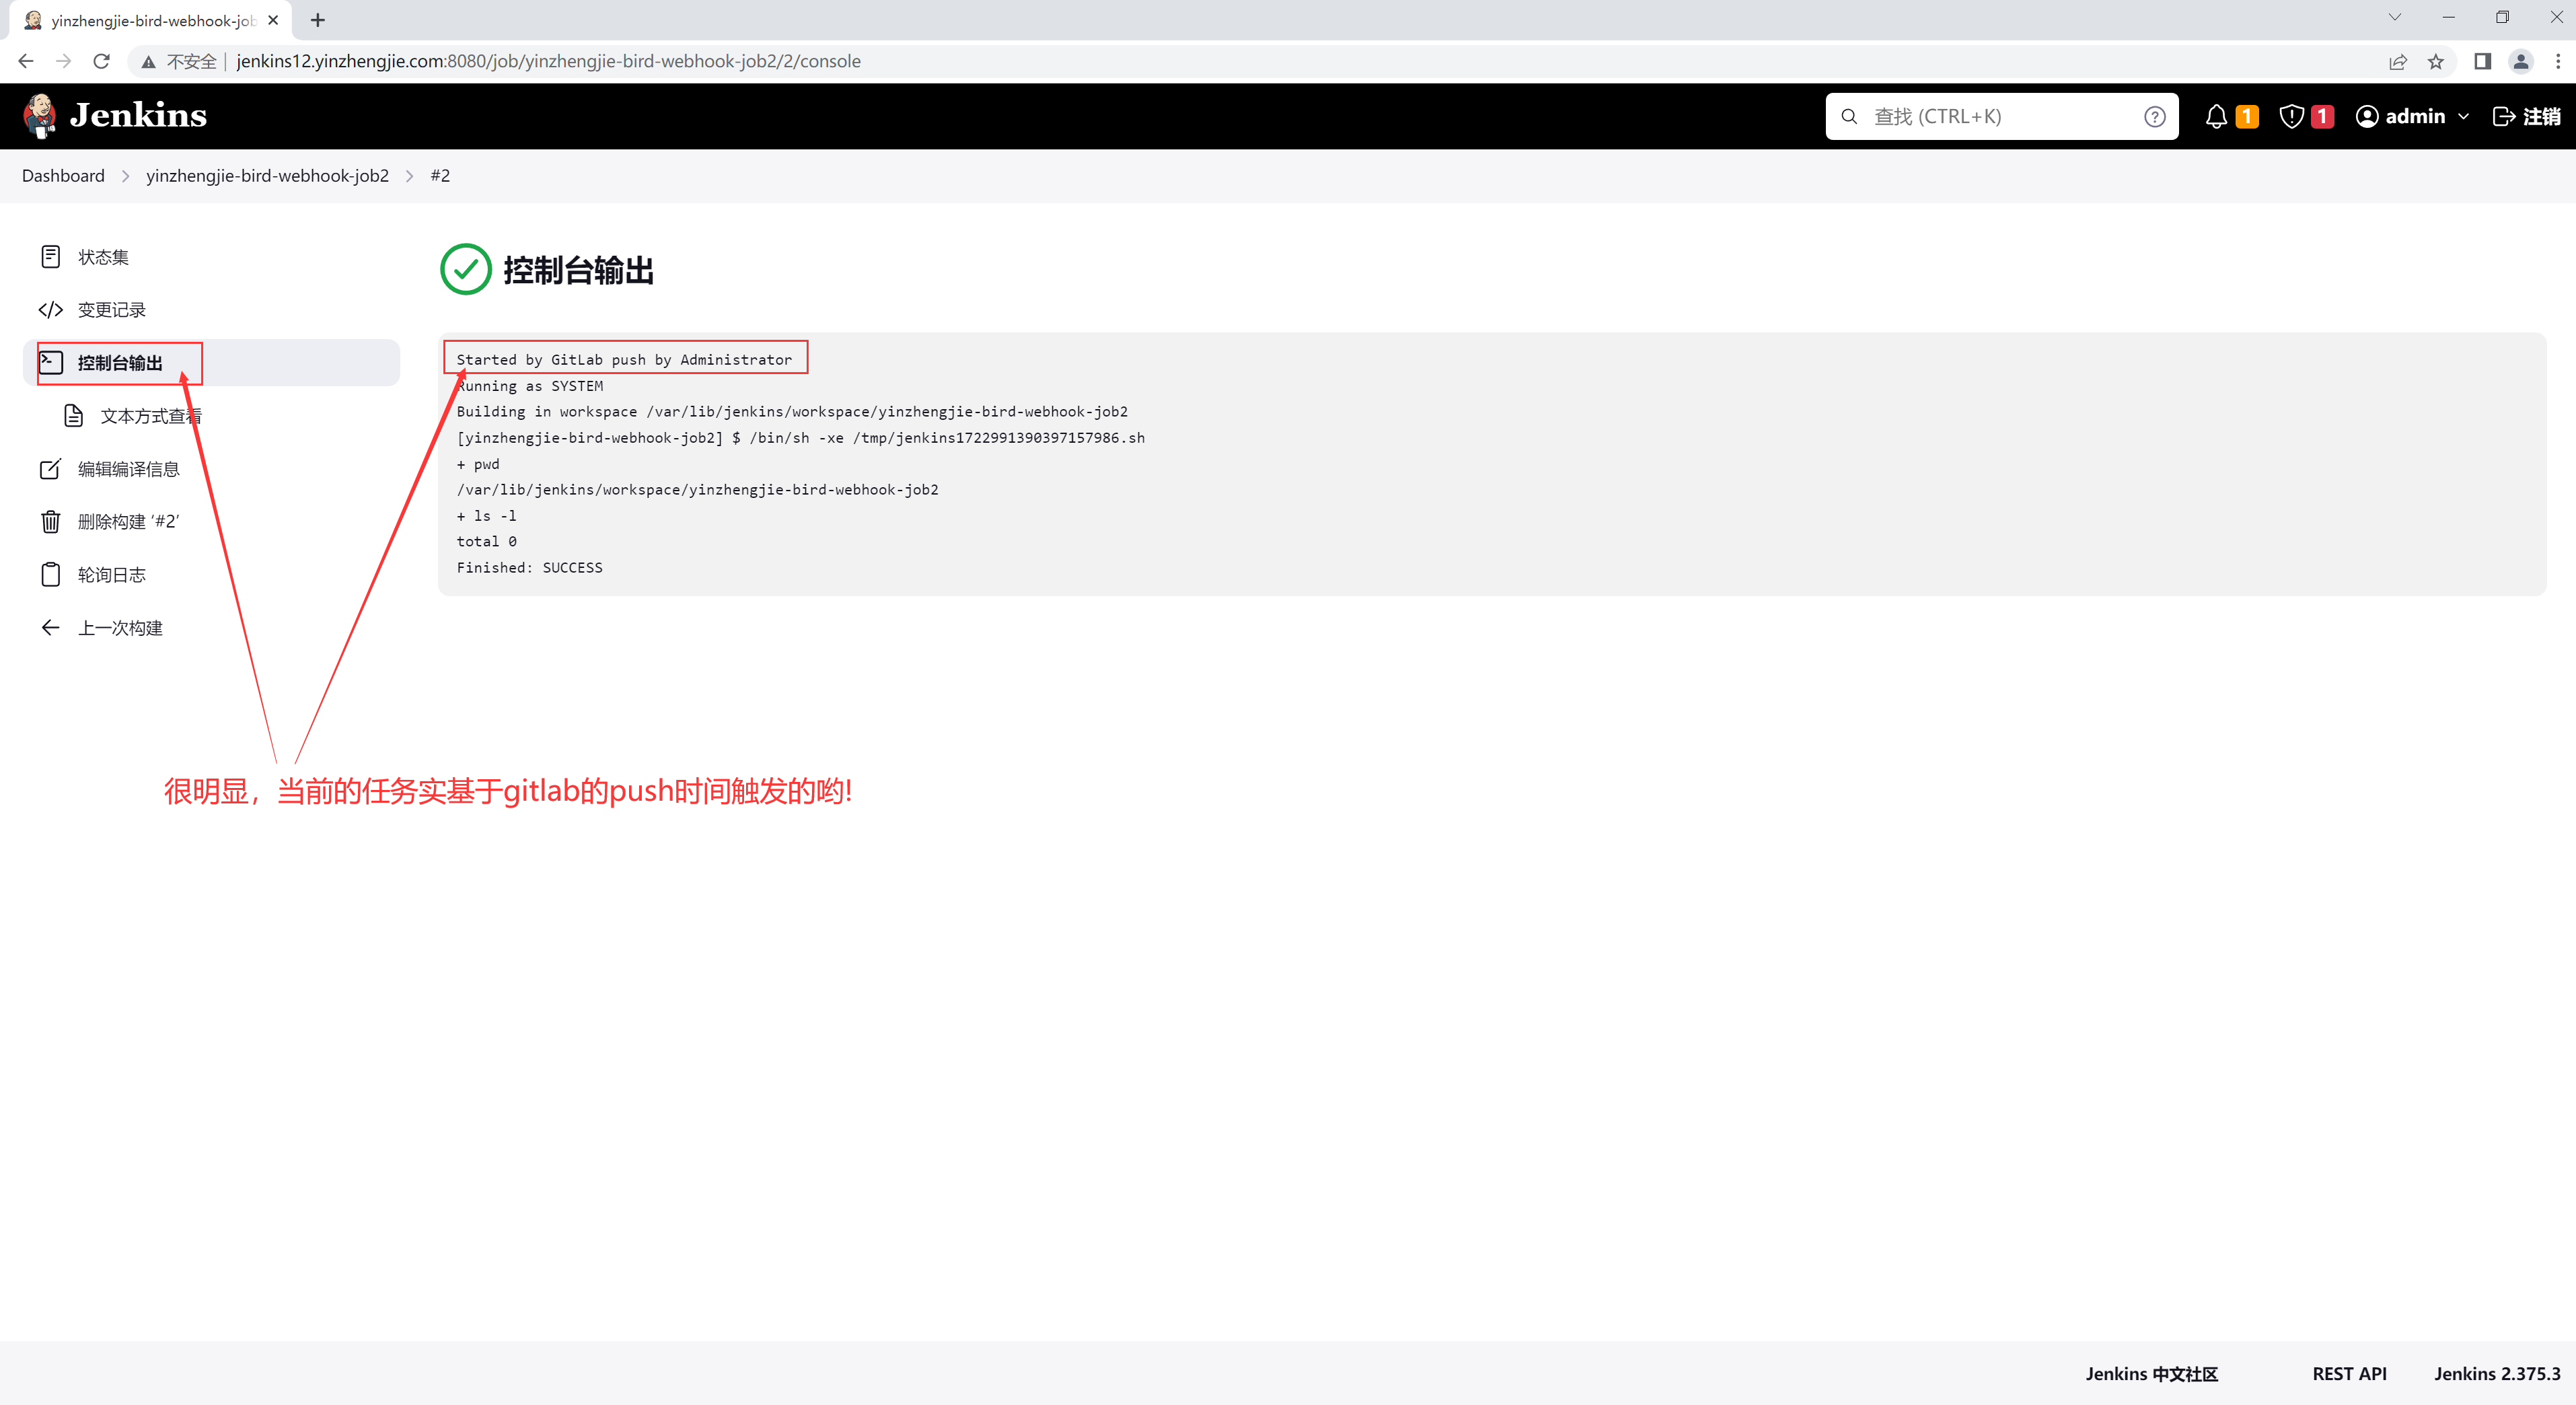Click REST API footer link
This screenshot has width=2576, height=1405.
tap(2349, 1373)
